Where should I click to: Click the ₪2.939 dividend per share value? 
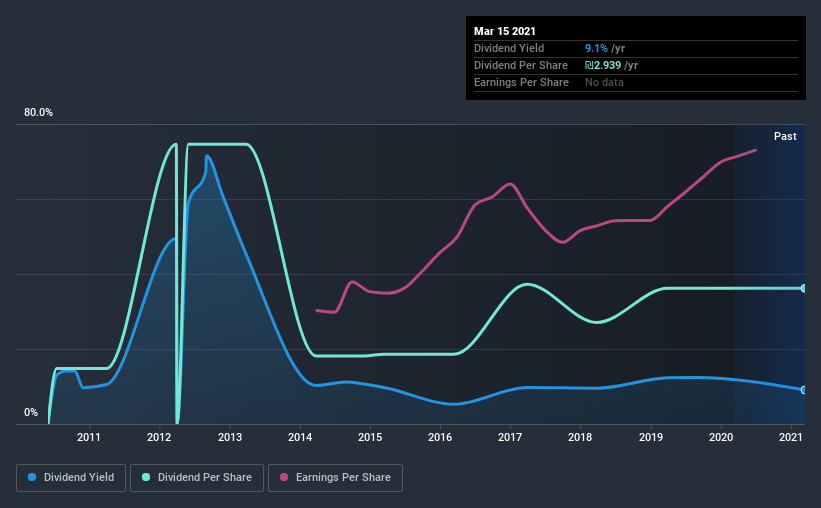(x=603, y=65)
